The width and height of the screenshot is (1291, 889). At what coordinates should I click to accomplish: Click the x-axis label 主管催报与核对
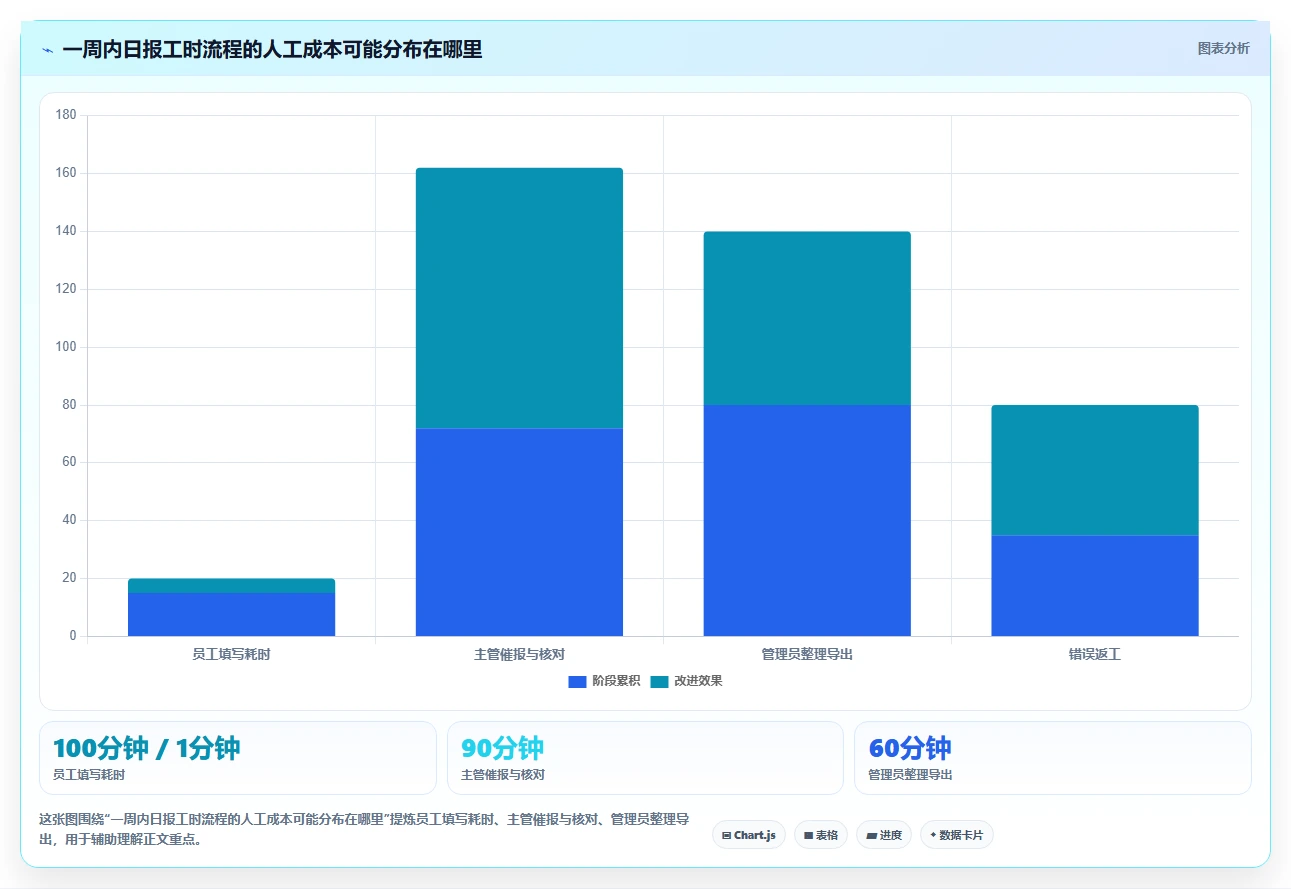coord(519,655)
